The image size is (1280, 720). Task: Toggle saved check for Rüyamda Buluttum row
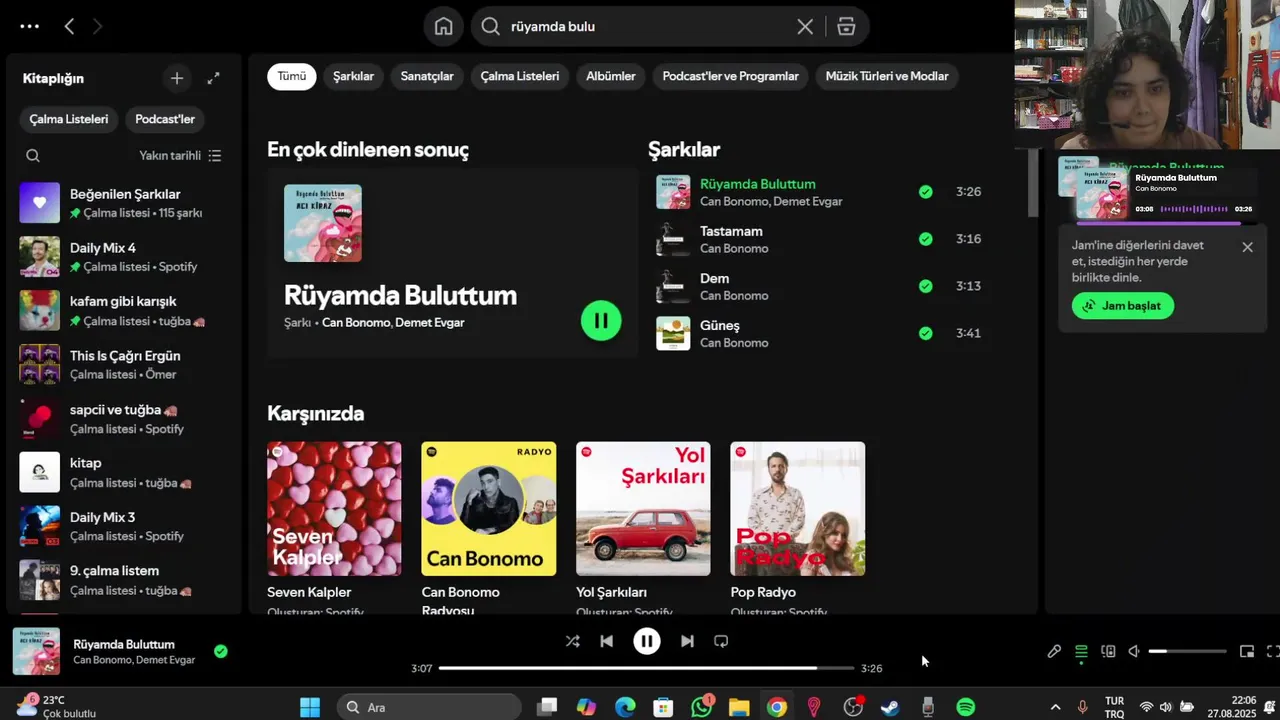(925, 192)
